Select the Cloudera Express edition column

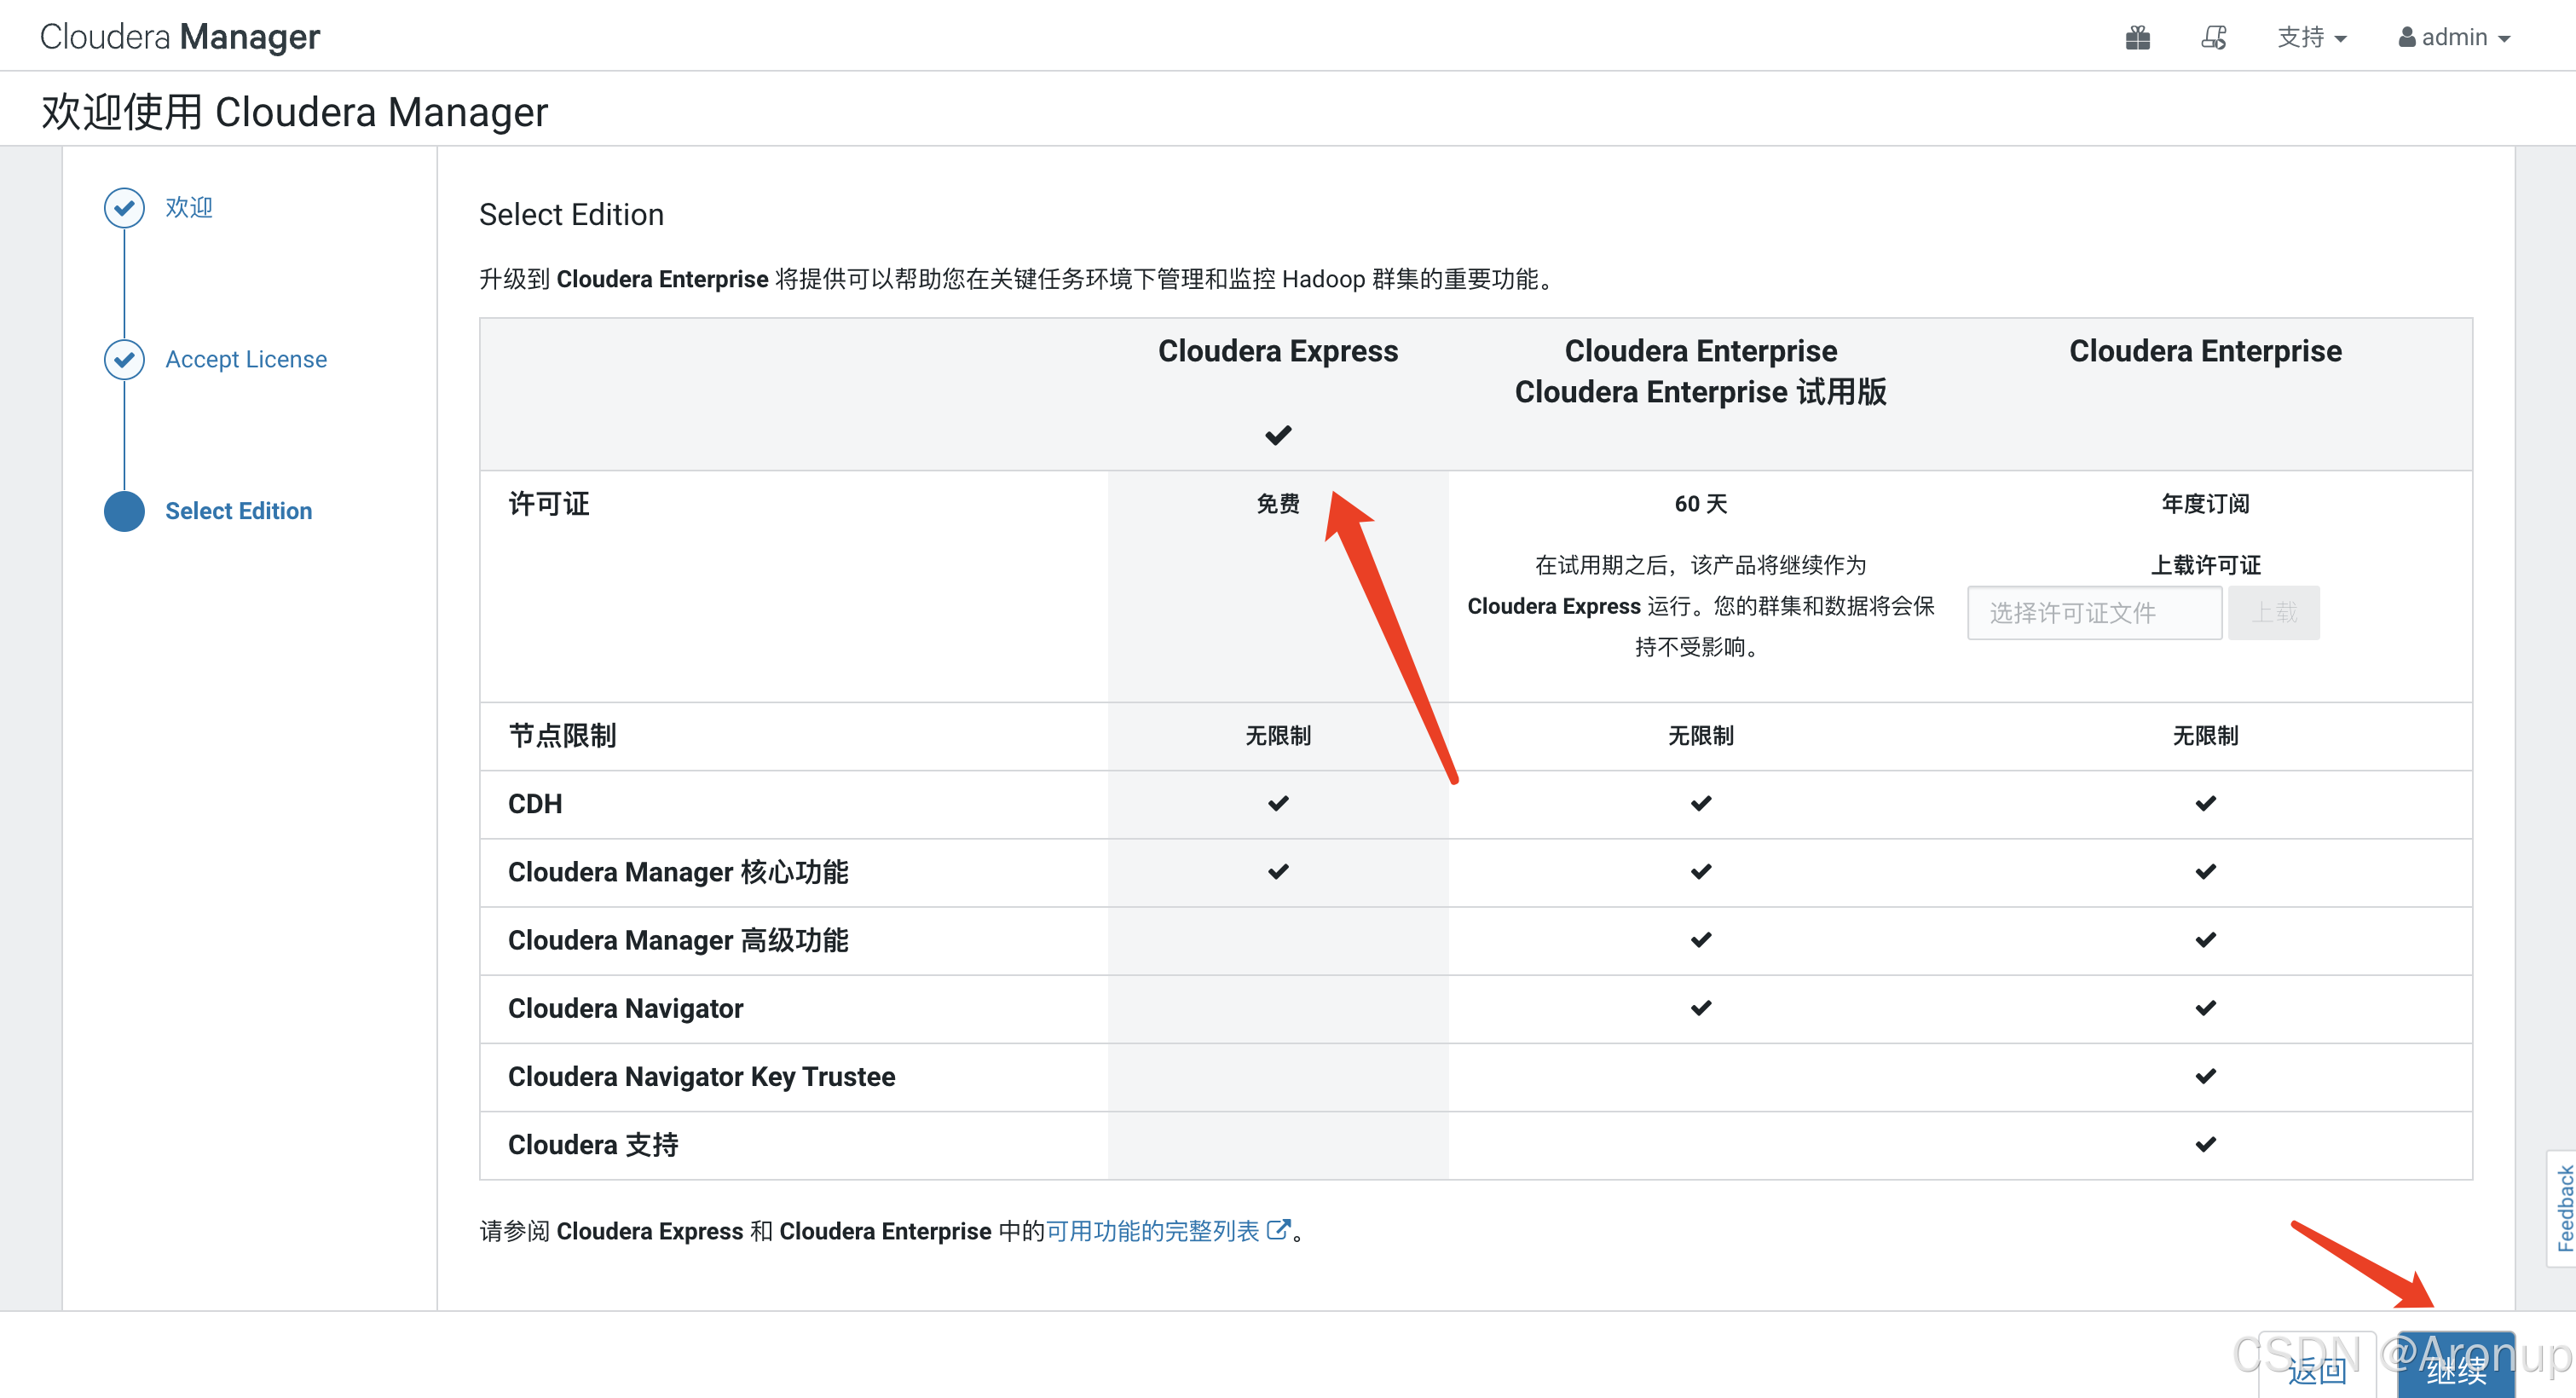(1277, 351)
